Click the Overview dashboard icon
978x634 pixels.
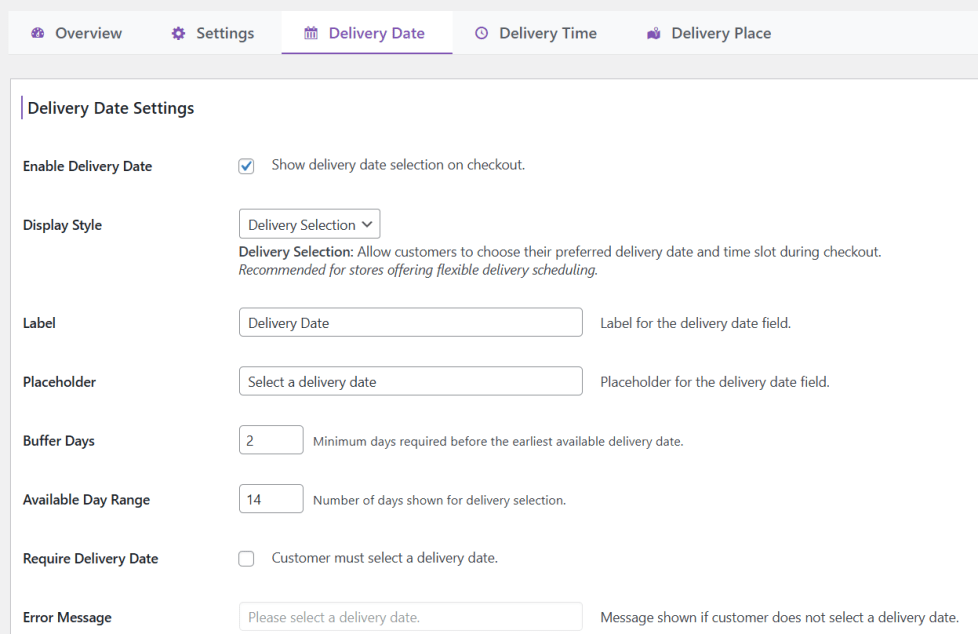pyautogui.click(x=38, y=33)
